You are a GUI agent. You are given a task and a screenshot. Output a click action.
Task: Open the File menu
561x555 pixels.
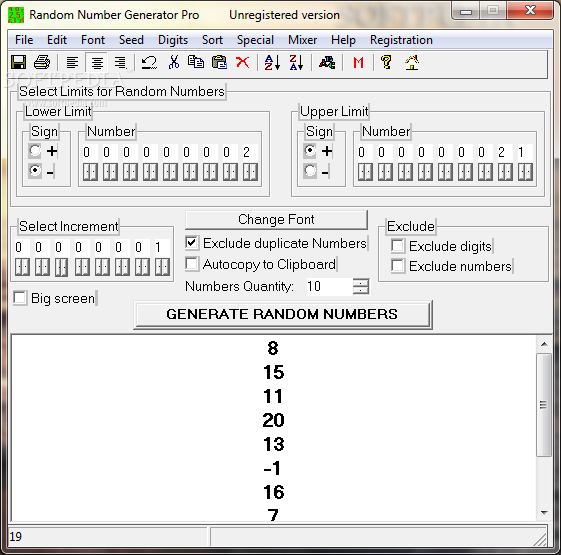[24, 40]
